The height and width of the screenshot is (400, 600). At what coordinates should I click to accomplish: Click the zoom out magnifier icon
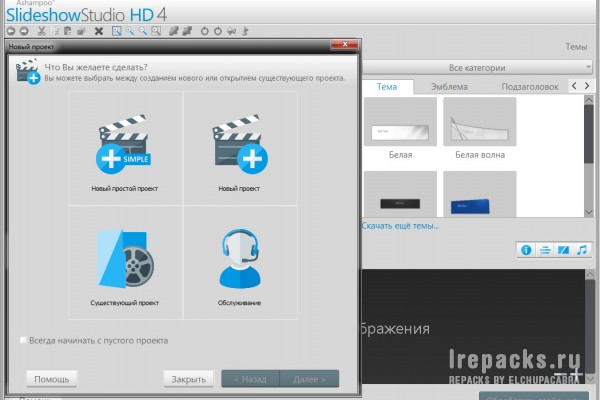click(143, 31)
